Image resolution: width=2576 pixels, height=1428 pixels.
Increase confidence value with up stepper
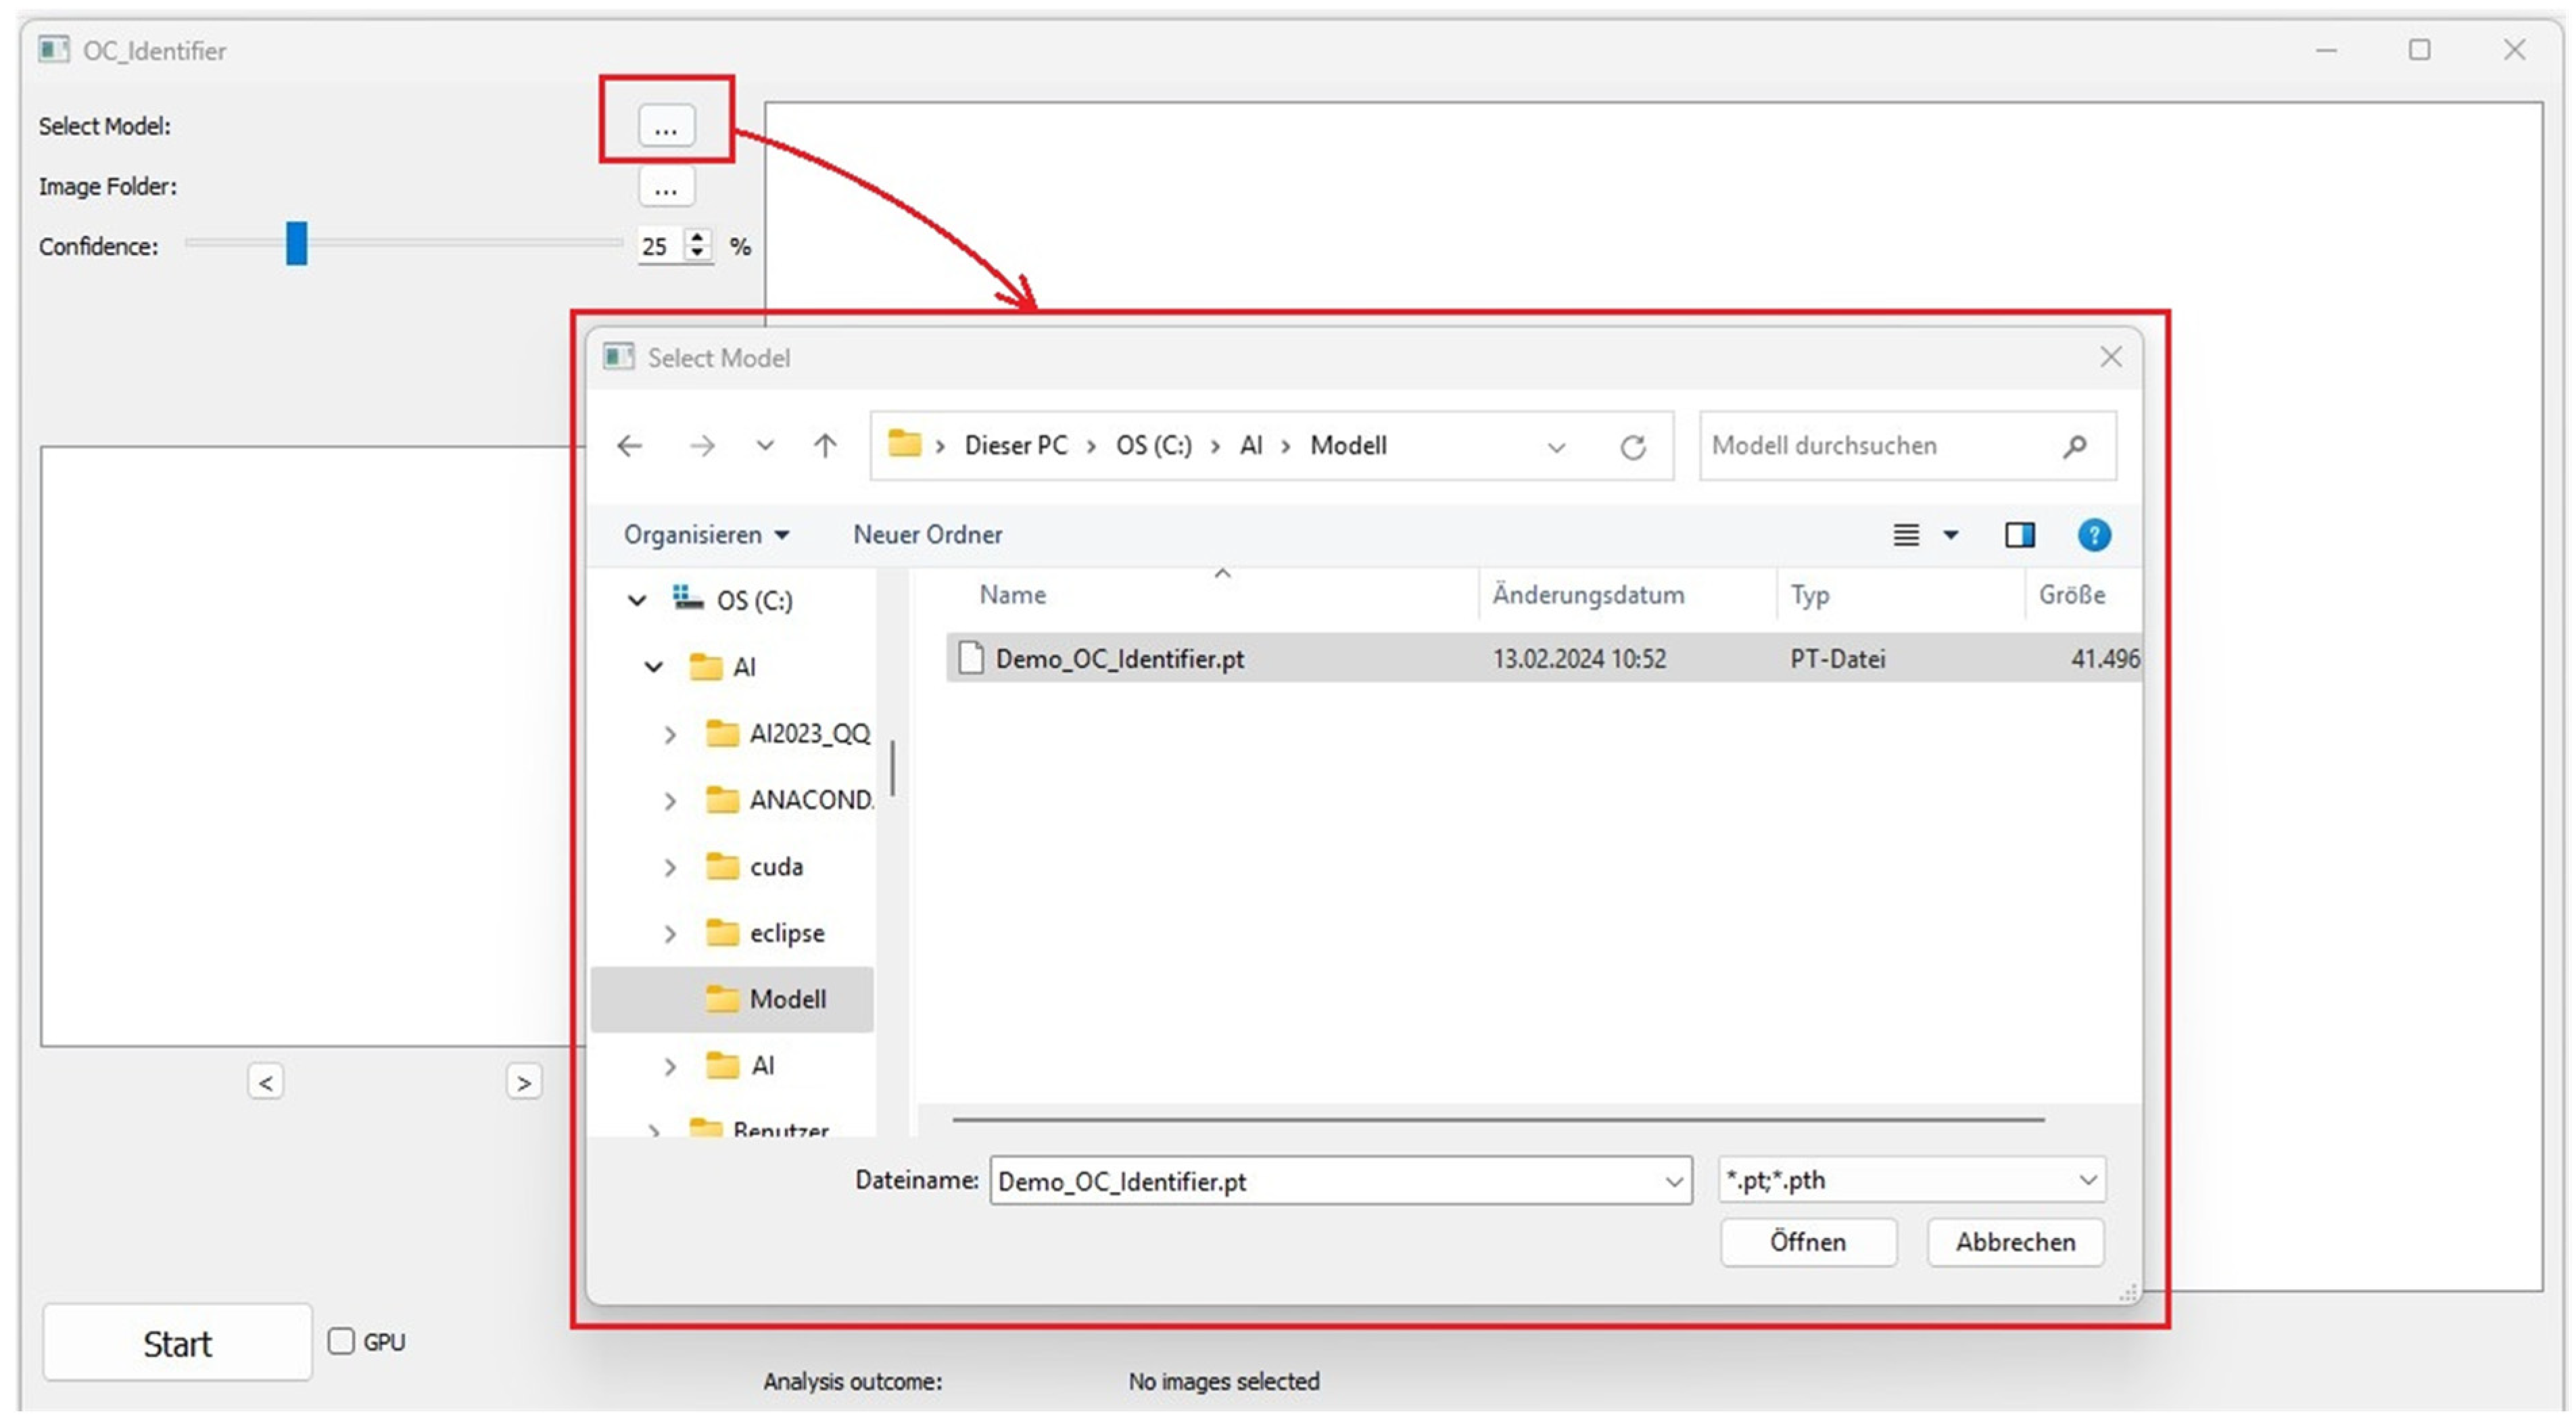pos(697,237)
